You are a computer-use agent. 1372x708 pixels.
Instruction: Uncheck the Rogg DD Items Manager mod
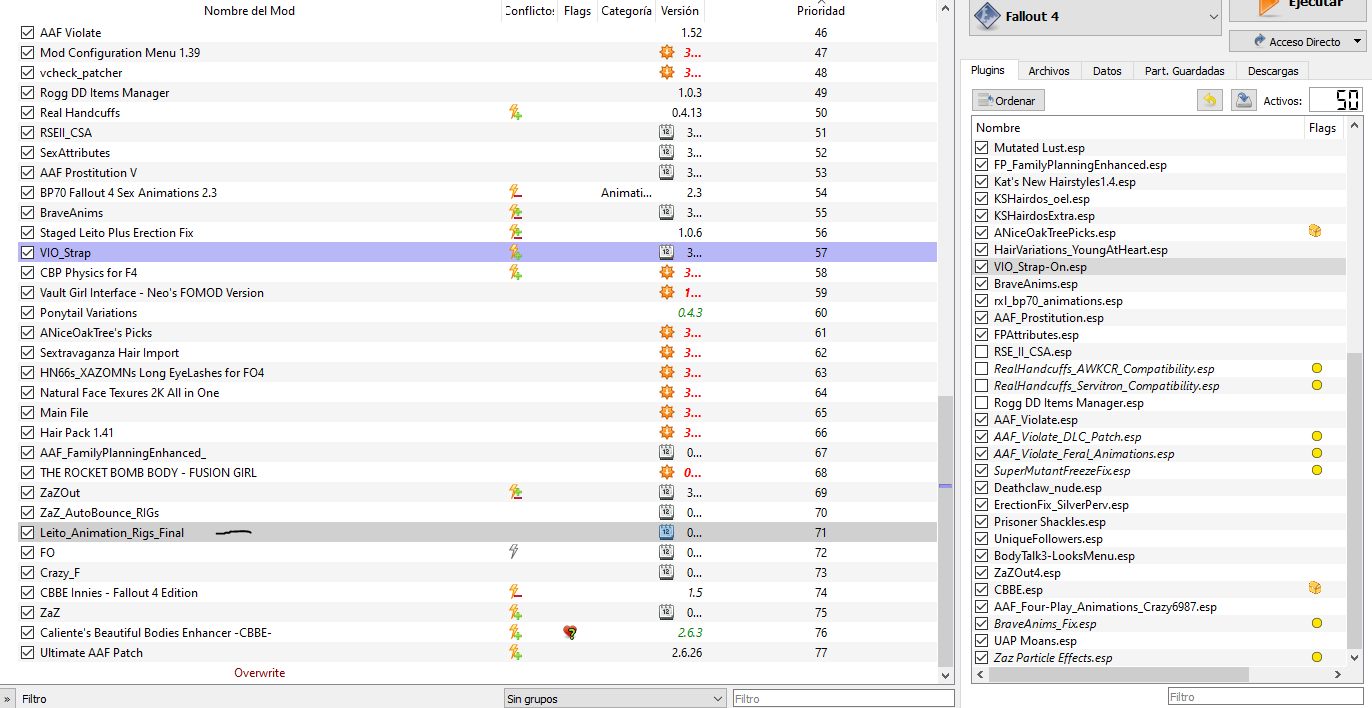27,93
